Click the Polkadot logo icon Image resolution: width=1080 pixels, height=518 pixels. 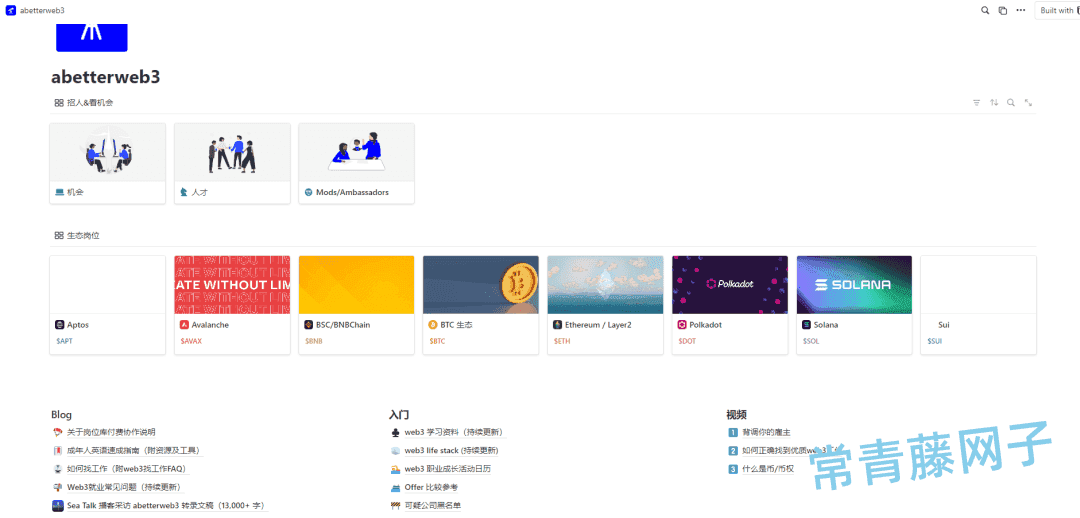coord(682,324)
